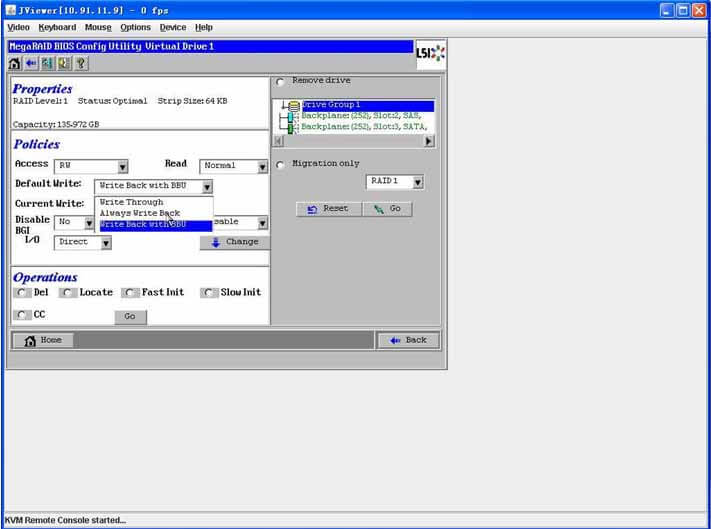Expand the RAID 1 migration level dropdown
The image size is (711, 529).
click(x=417, y=182)
